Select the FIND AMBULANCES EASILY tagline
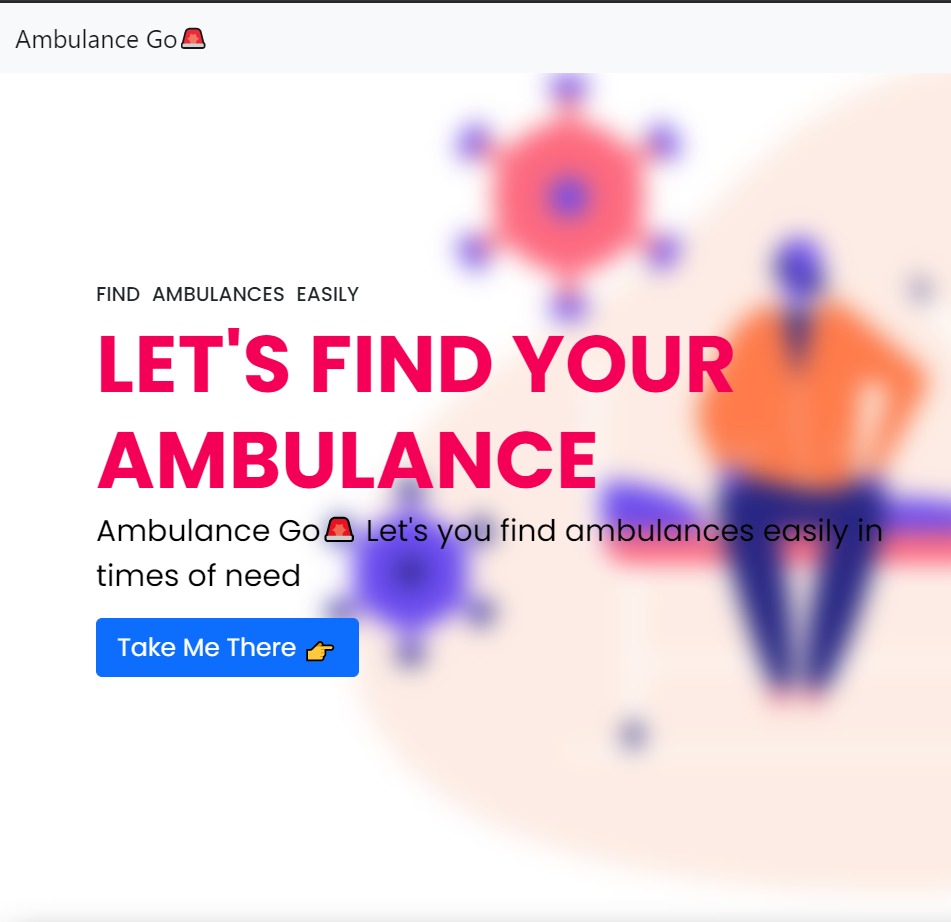951x922 pixels. point(227,295)
